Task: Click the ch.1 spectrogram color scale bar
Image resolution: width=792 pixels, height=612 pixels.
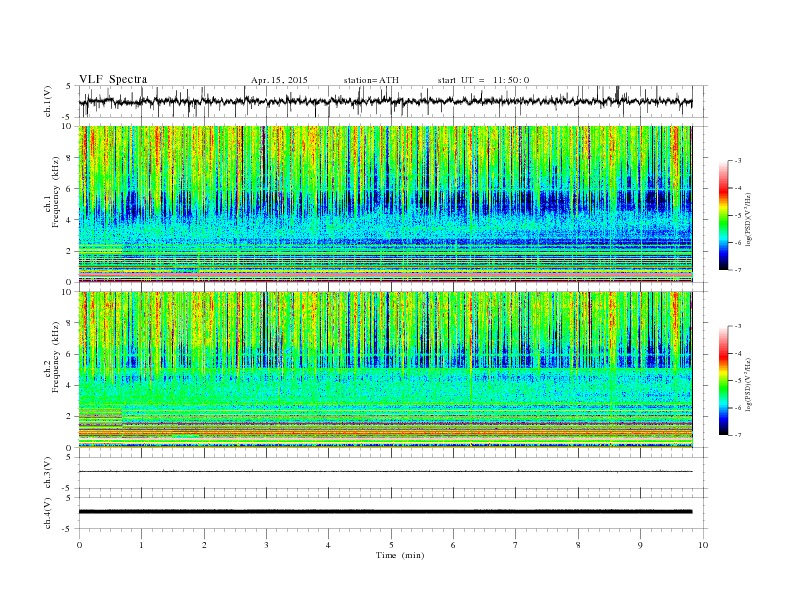Action: click(x=724, y=216)
